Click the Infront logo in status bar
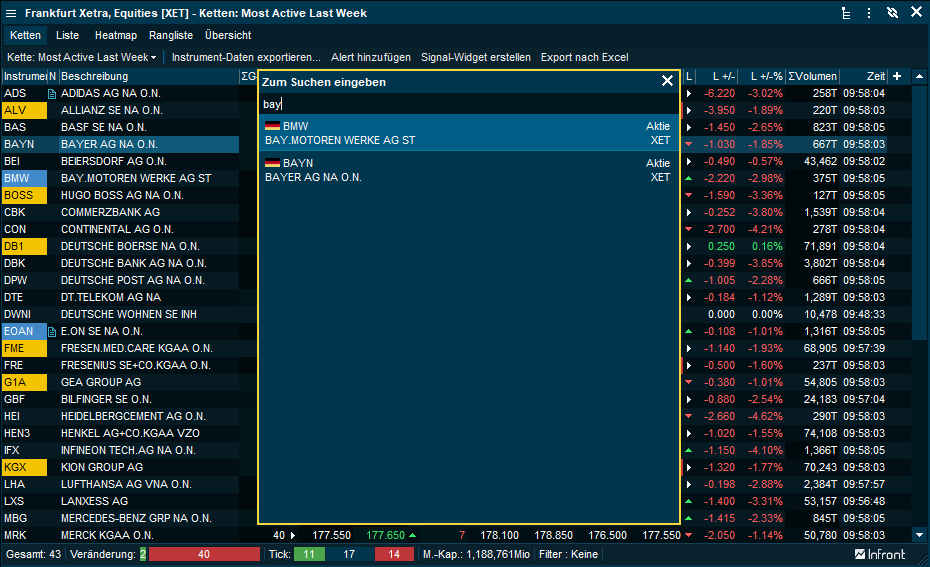This screenshot has width=930, height=567. [880, 554]
